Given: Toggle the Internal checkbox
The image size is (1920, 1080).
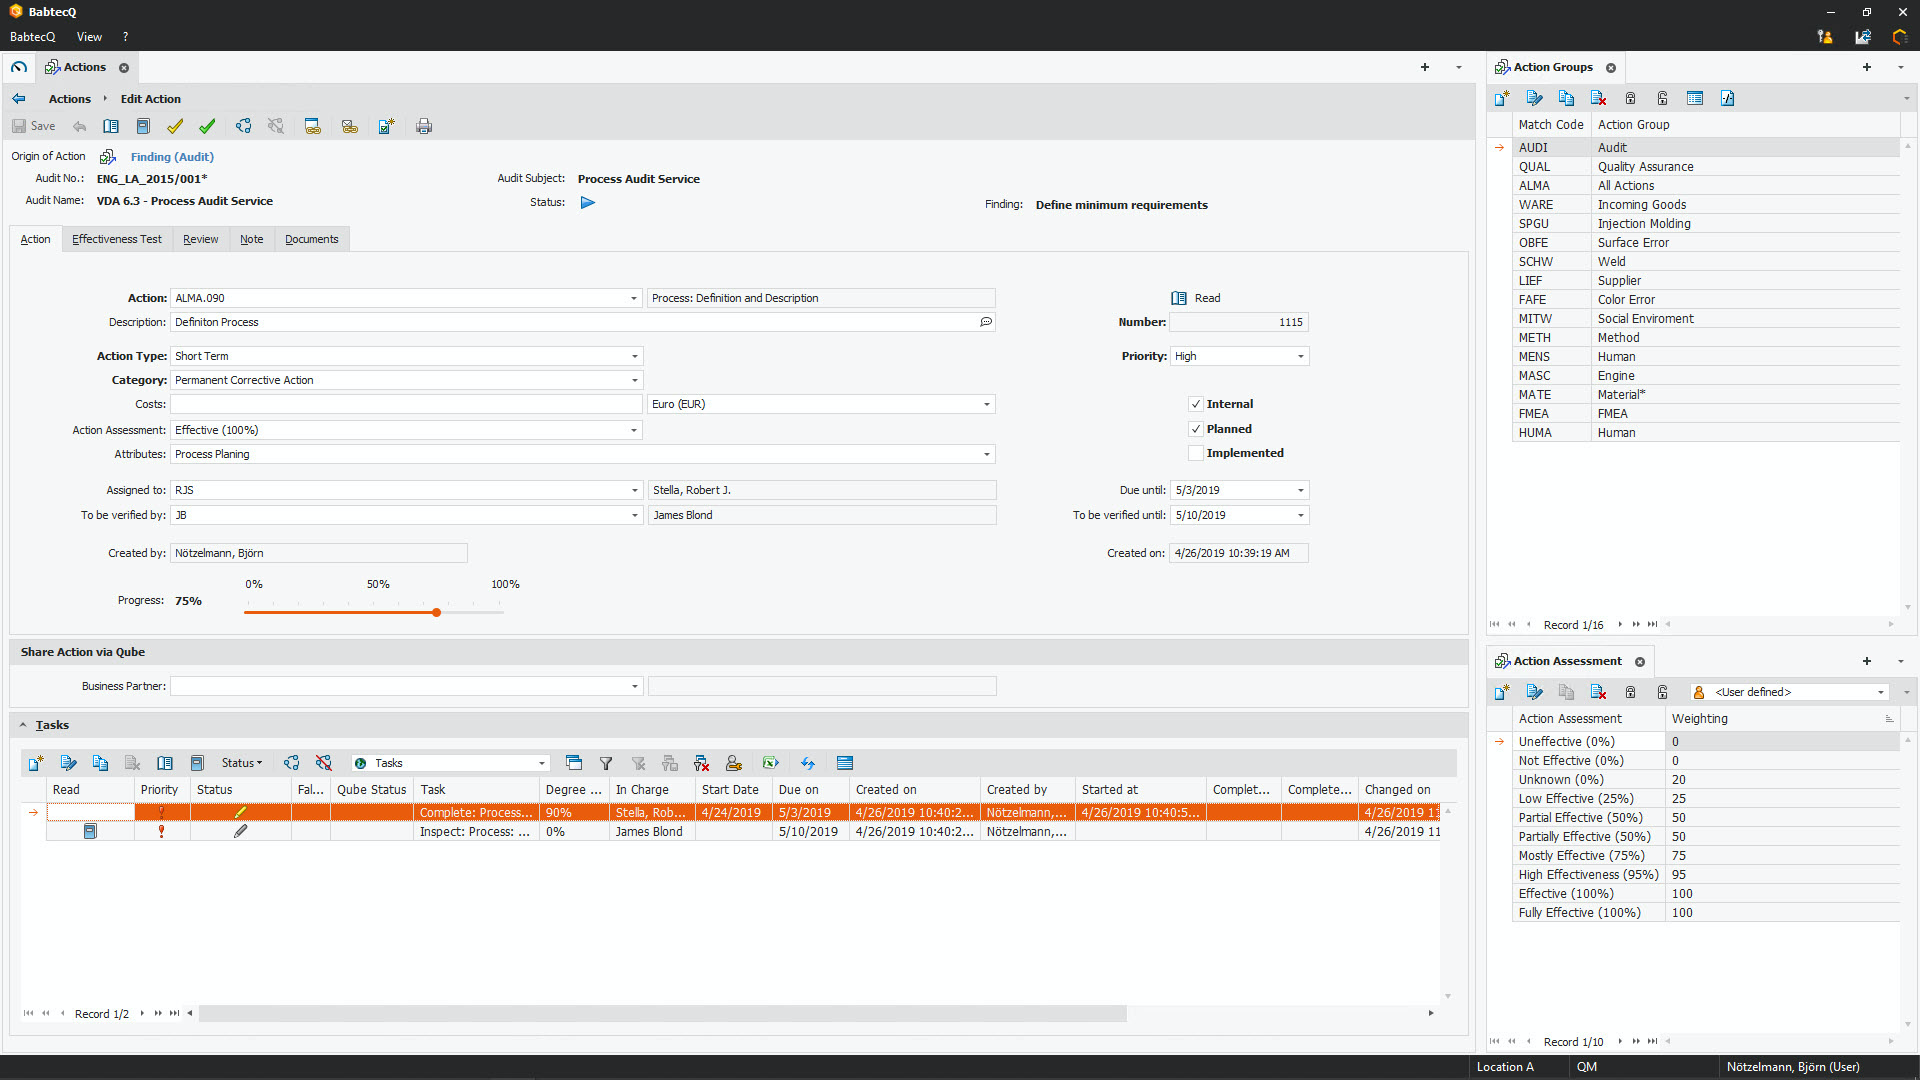Looking at the screenshot, I should (1195, 404).
